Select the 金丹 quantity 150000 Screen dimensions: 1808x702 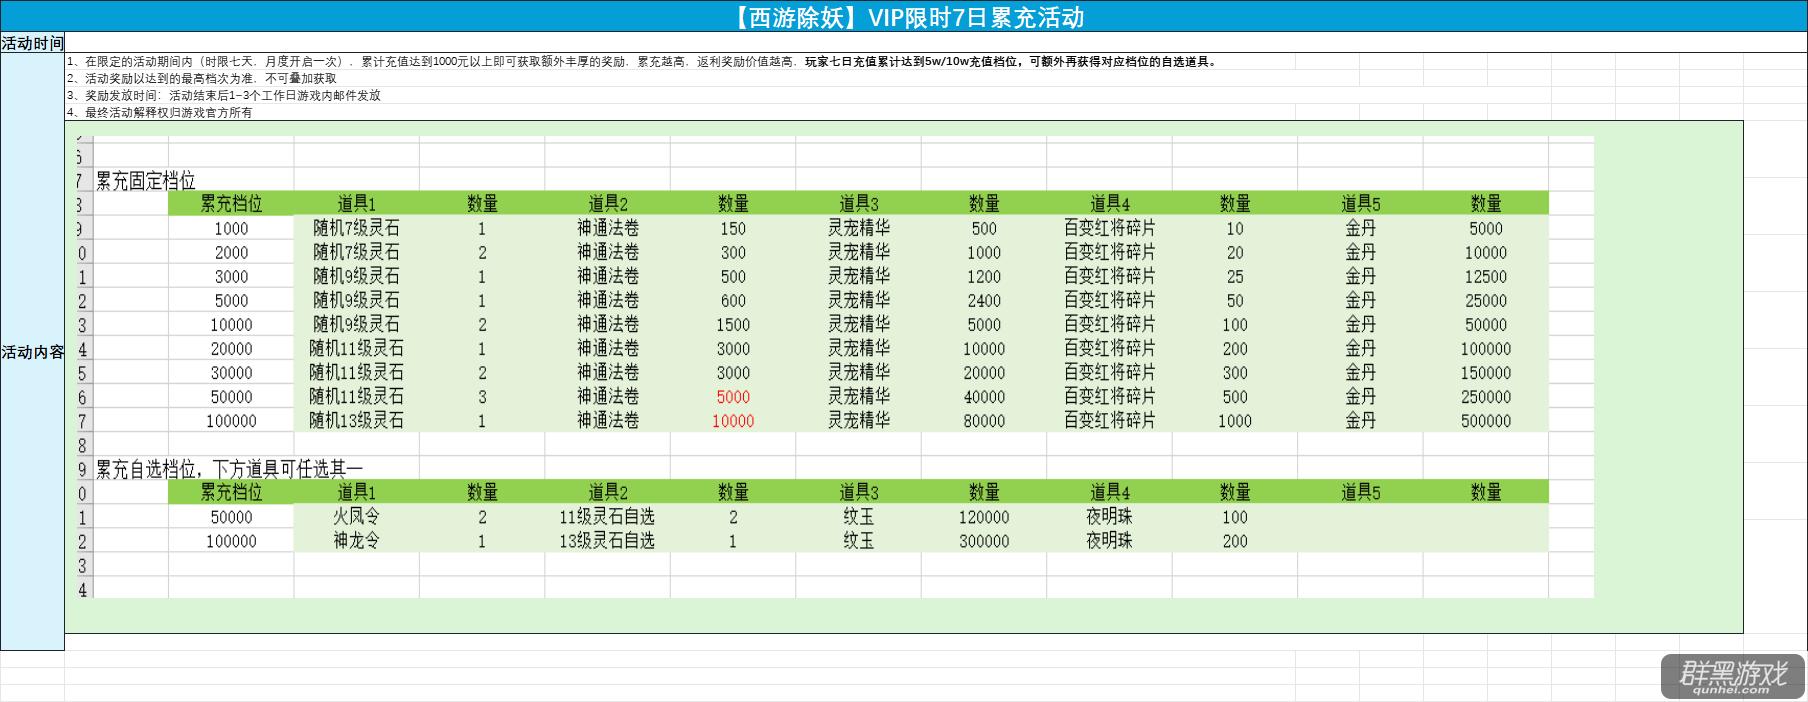(1486, 372)
